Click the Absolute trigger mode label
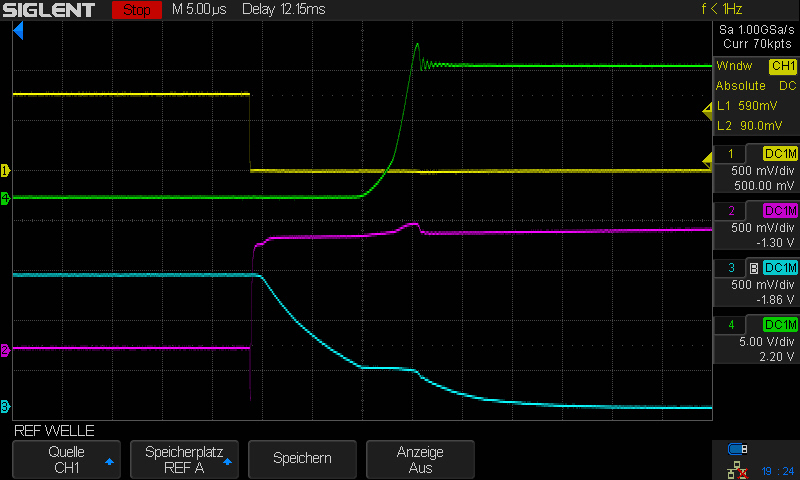The height and width of the screenshot is (480, 800). [740, 86]
